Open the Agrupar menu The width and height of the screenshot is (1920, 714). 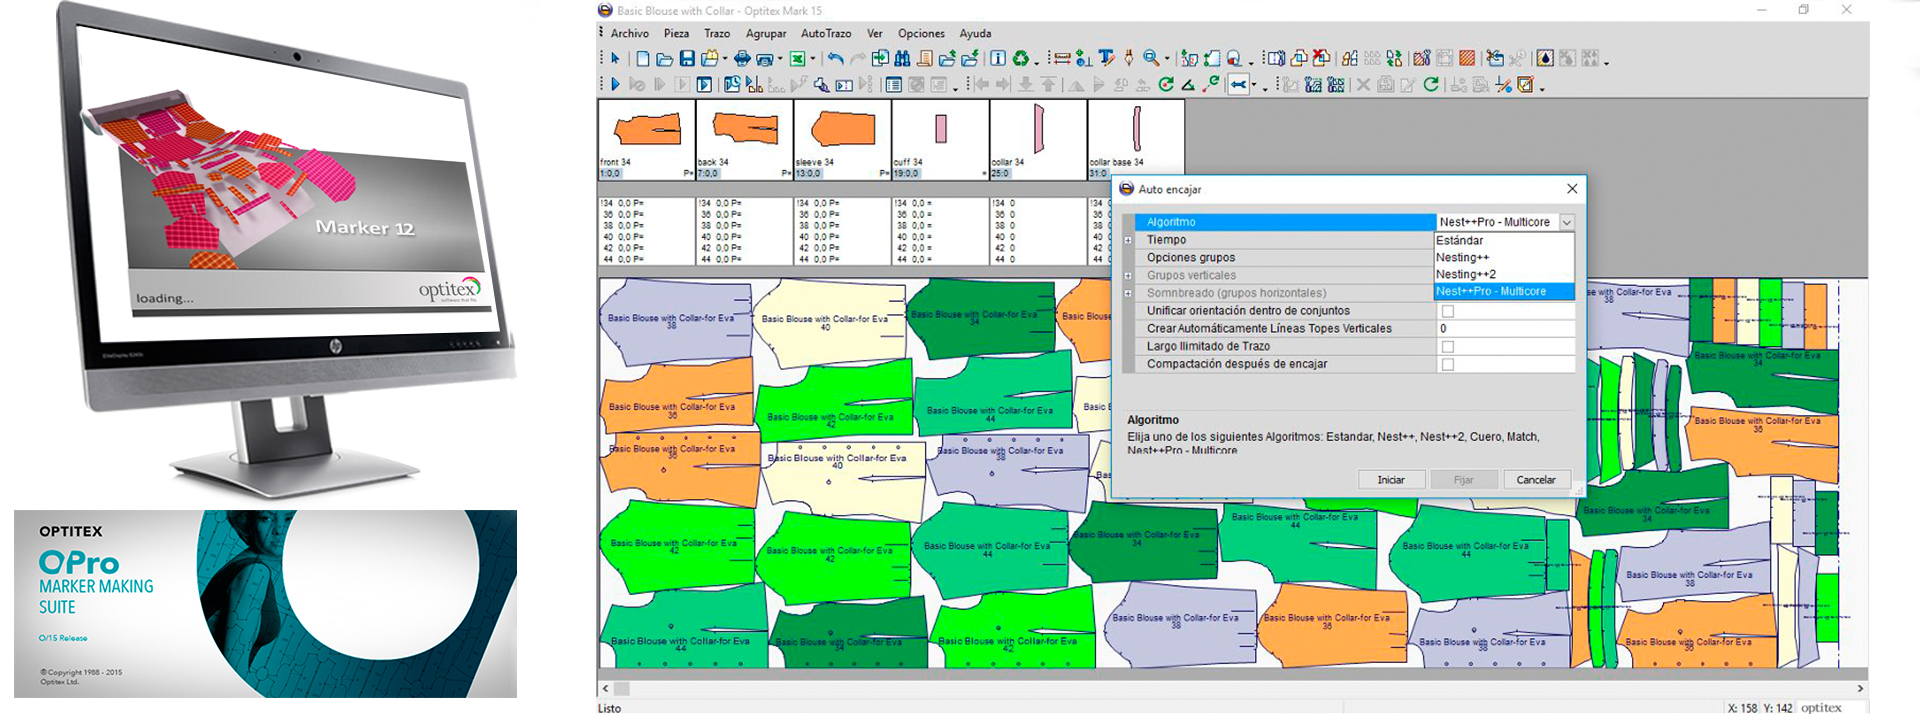point(766,33)
